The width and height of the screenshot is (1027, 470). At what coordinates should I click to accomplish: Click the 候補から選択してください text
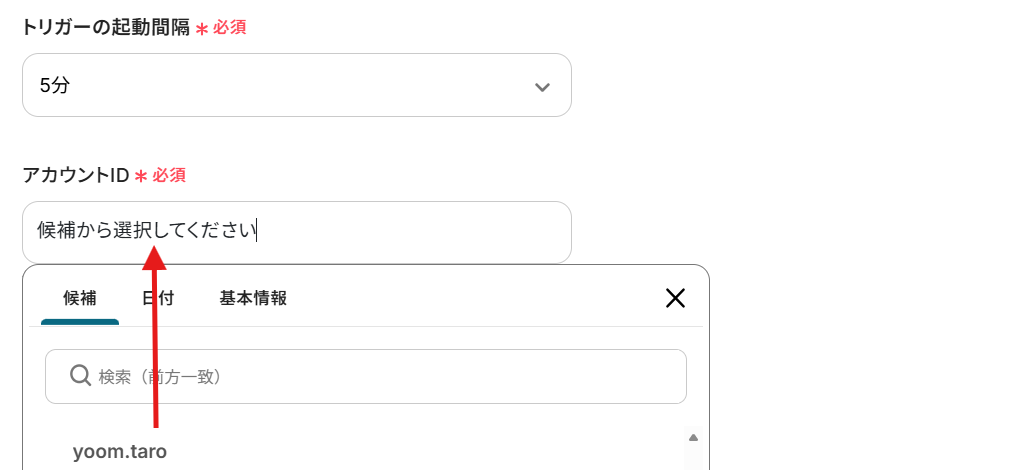pos(146,231)
